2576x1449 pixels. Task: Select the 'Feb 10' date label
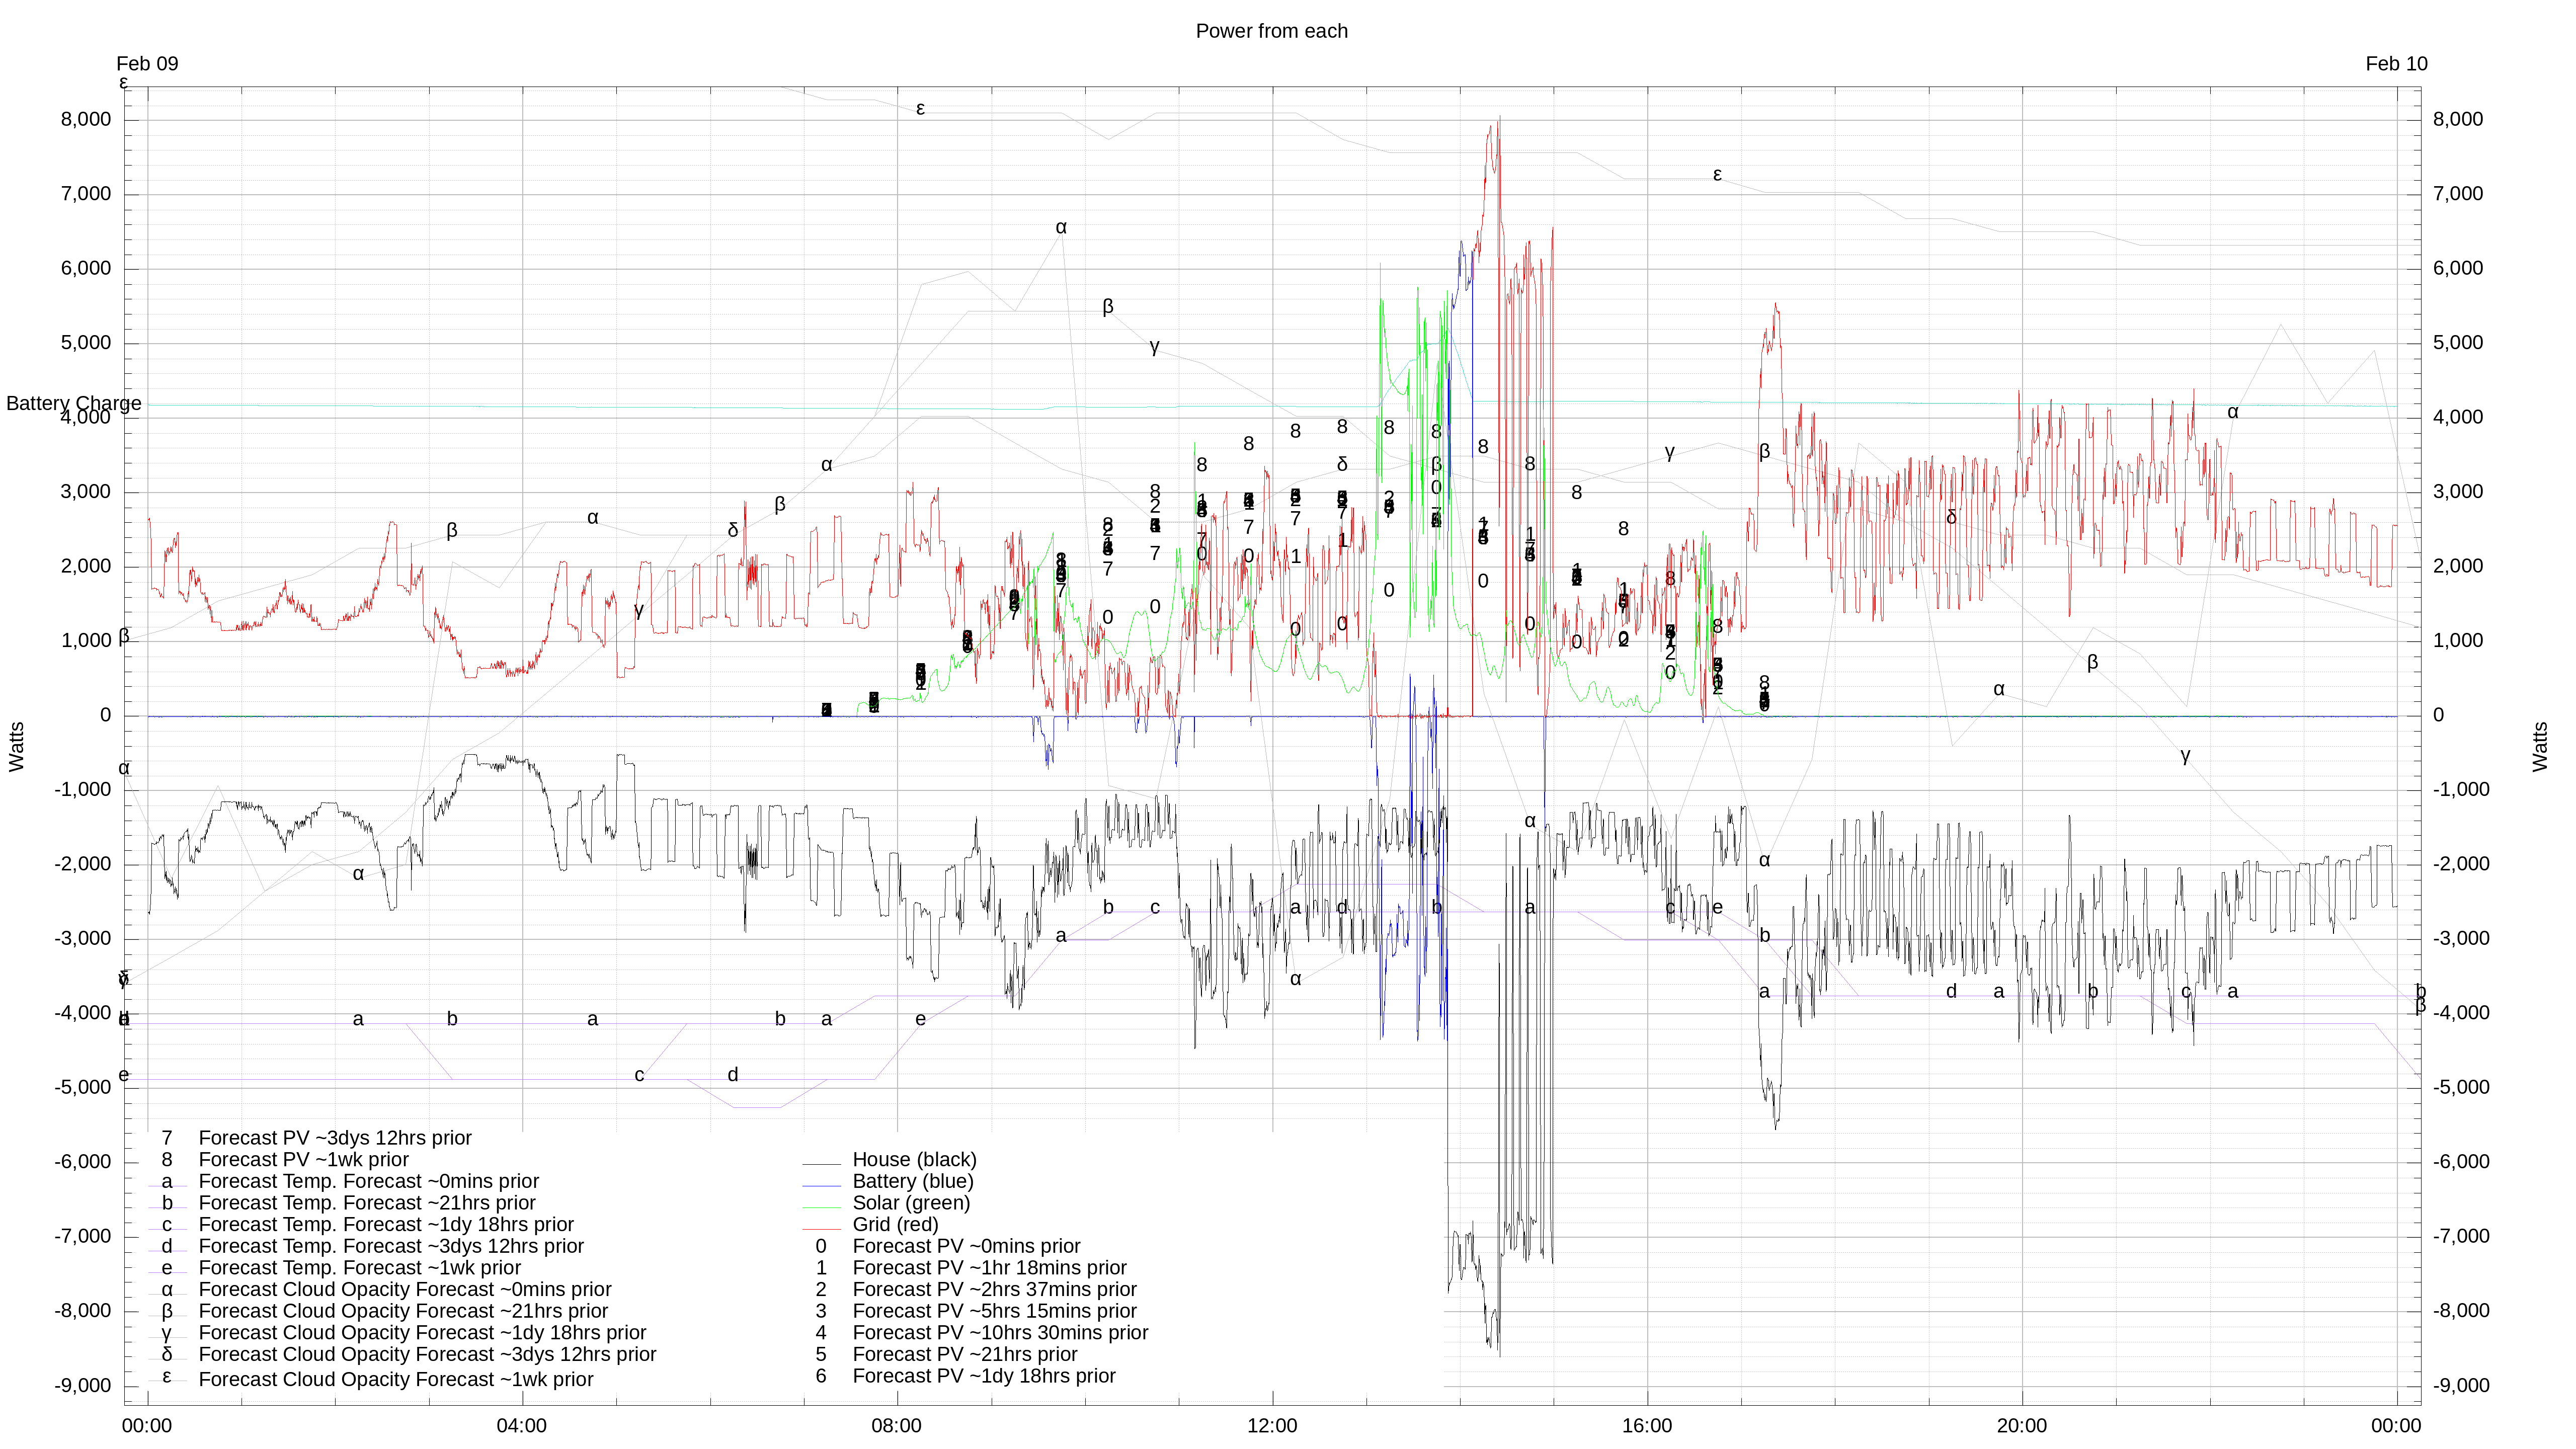2396,64
